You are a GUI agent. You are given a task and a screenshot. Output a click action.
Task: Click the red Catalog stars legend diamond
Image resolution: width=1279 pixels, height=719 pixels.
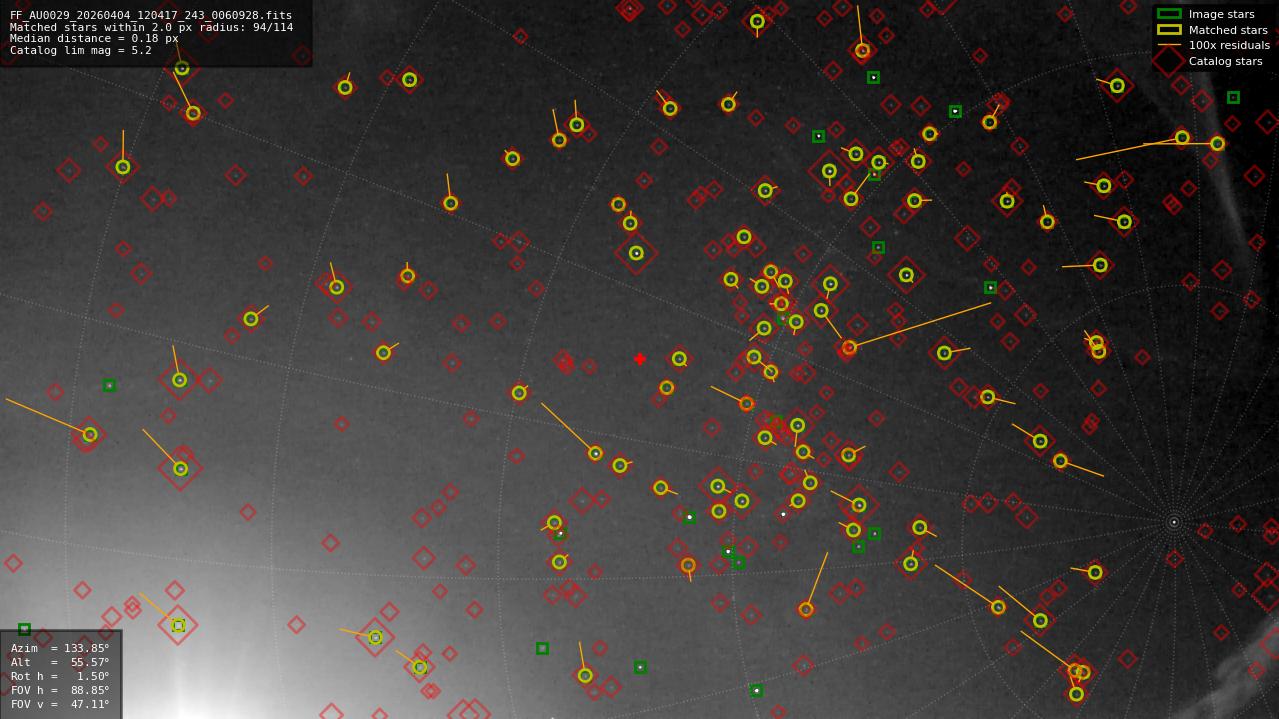[1169, 61]
